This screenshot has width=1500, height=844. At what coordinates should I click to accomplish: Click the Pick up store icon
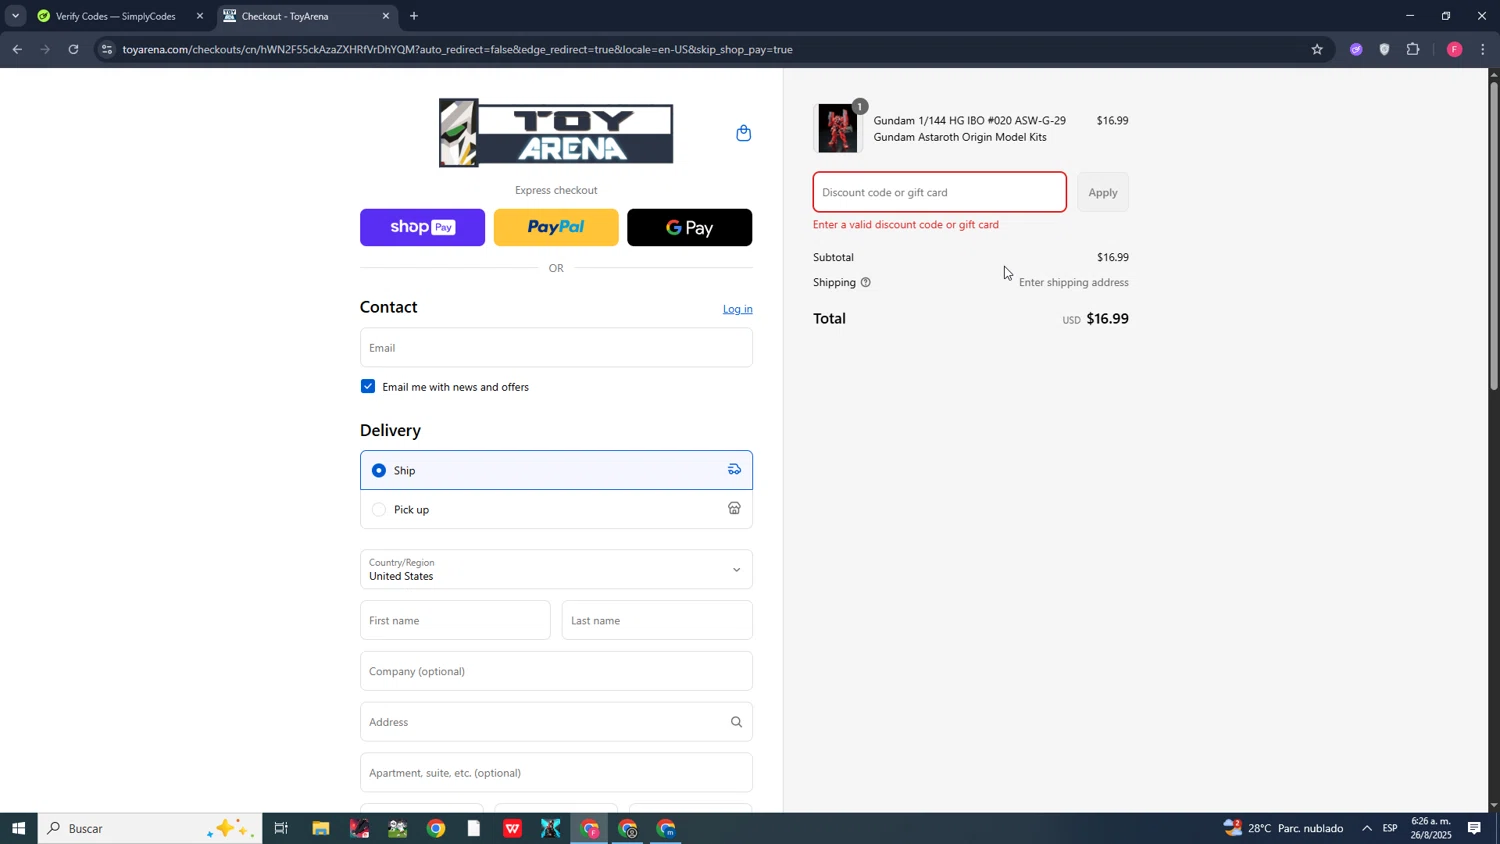point(734,509)
